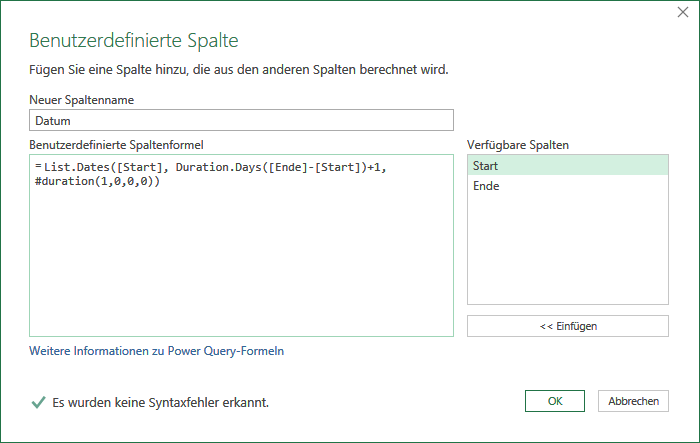700x443 pixels.
Task: Click the Benutzerdefinierte Spaltenformel label
Action: click(x=116, y=145)
